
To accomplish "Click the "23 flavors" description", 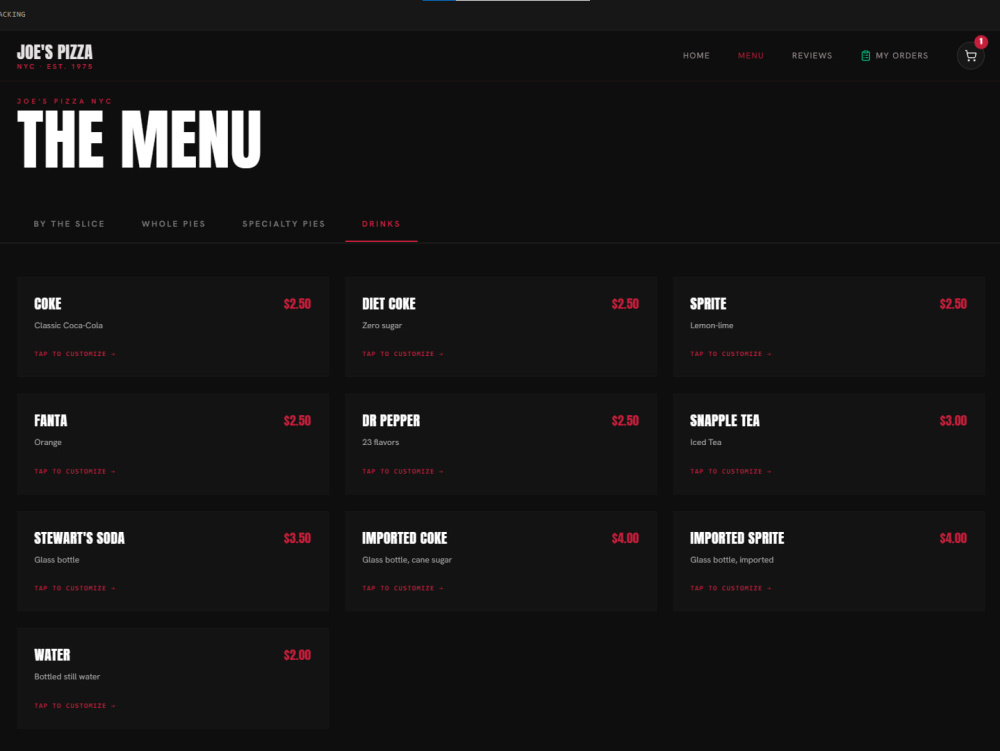I will coord(381,442).
